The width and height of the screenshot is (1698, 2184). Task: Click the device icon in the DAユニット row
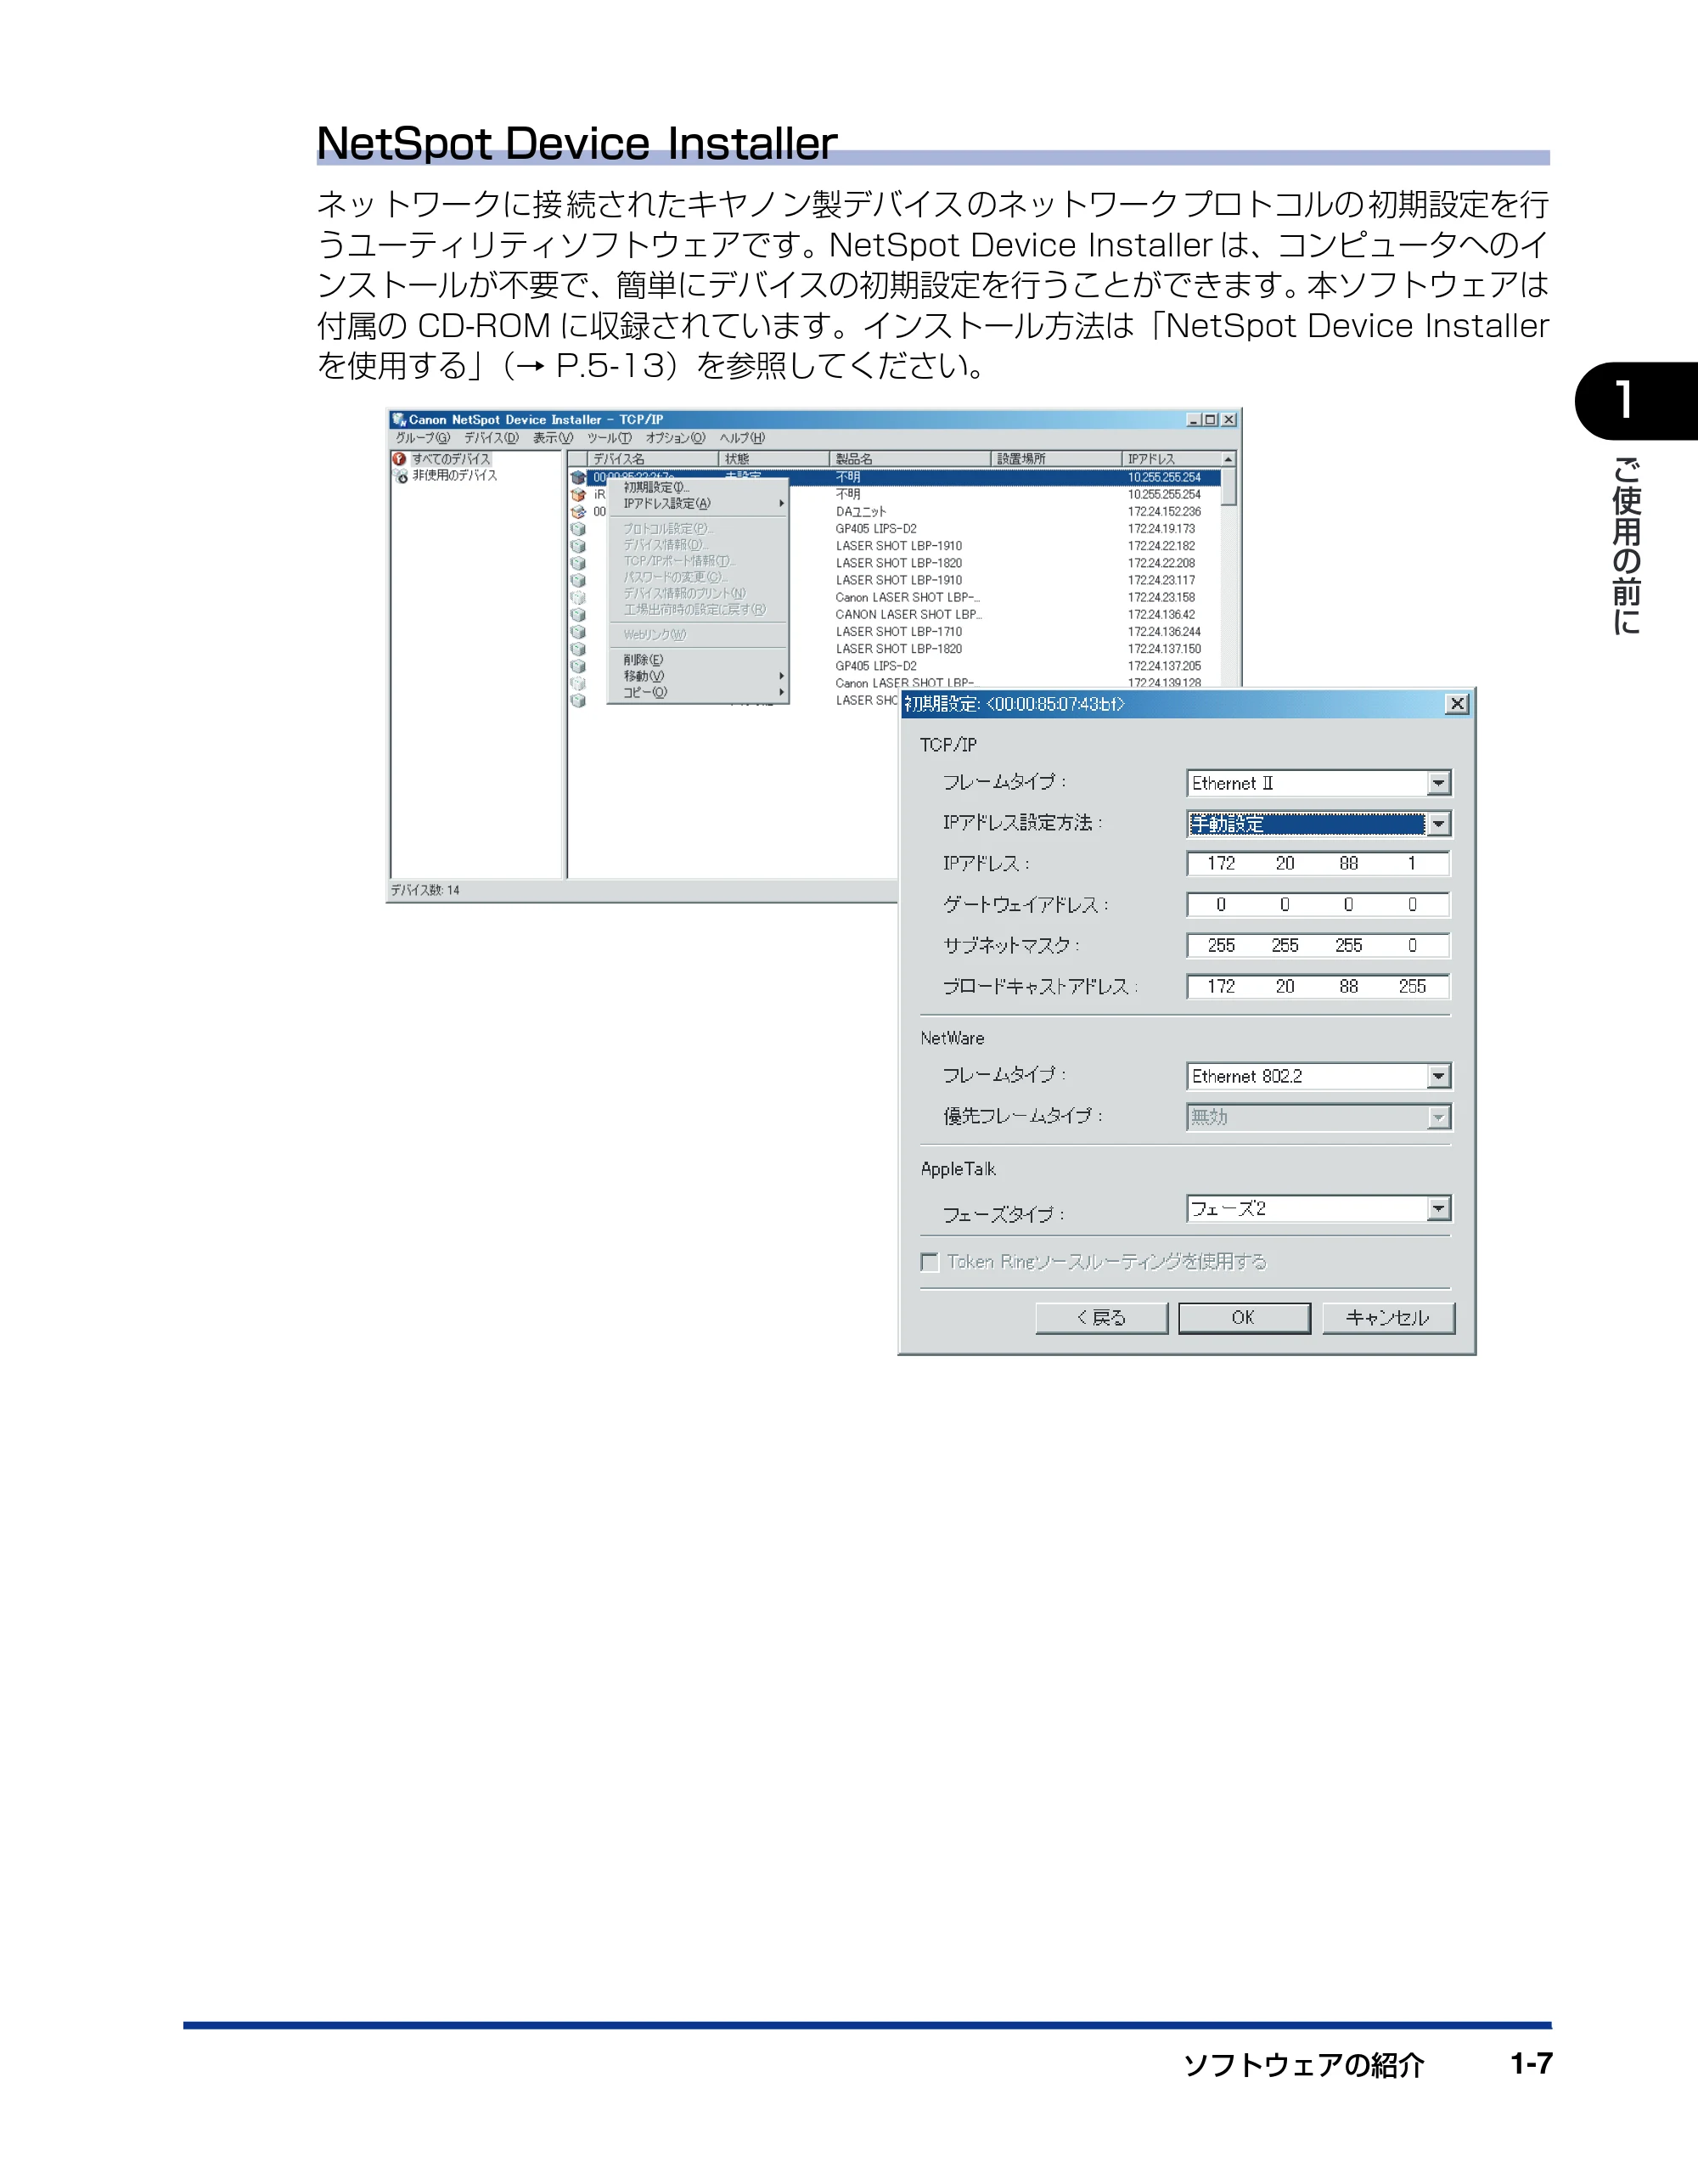pyautogui.click(x=578, y=511)
